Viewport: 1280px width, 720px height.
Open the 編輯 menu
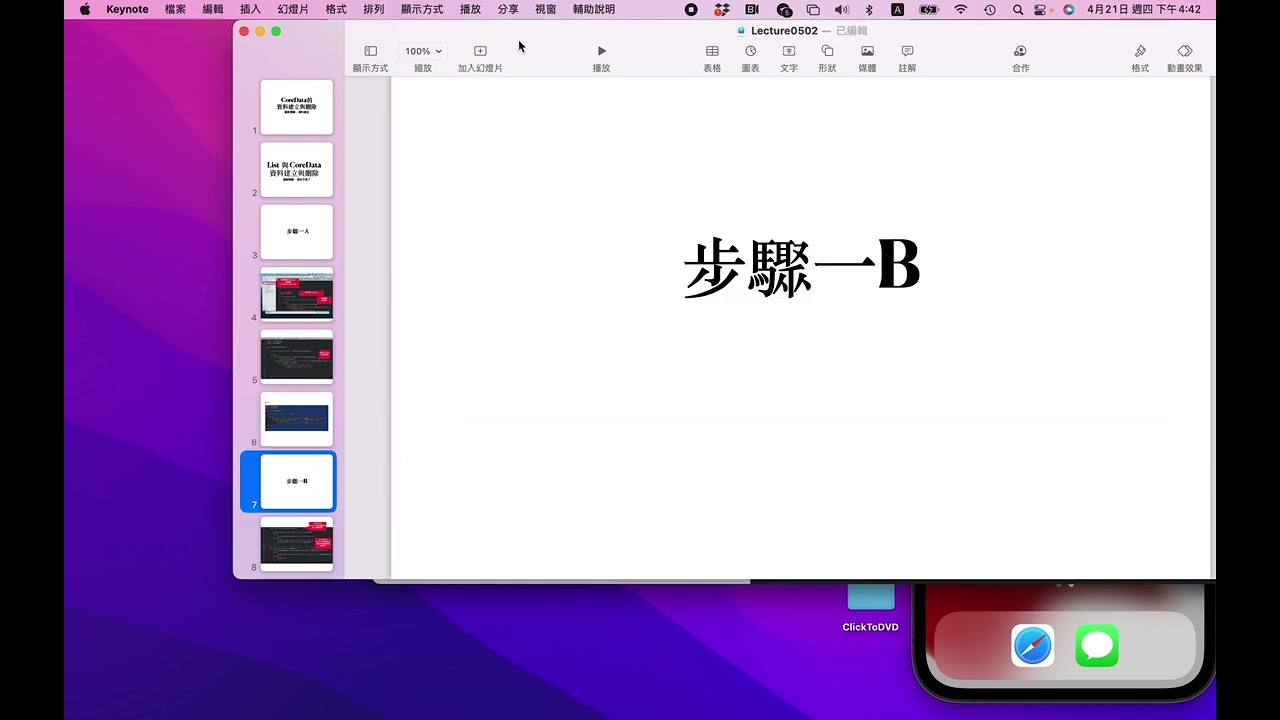213,9
